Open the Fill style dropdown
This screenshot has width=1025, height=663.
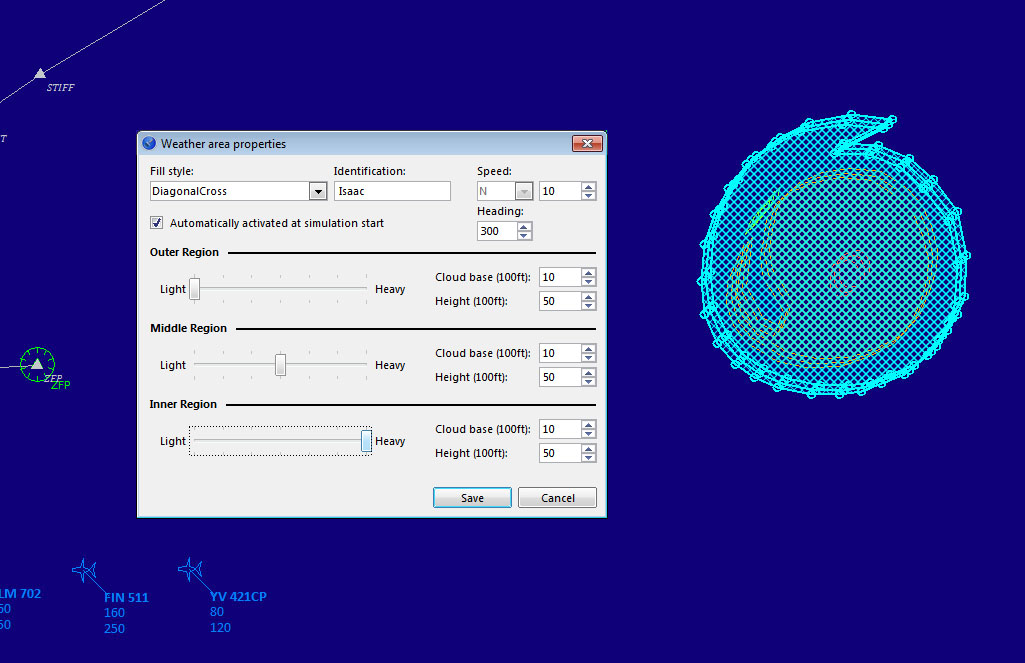[x=318, y=191]
